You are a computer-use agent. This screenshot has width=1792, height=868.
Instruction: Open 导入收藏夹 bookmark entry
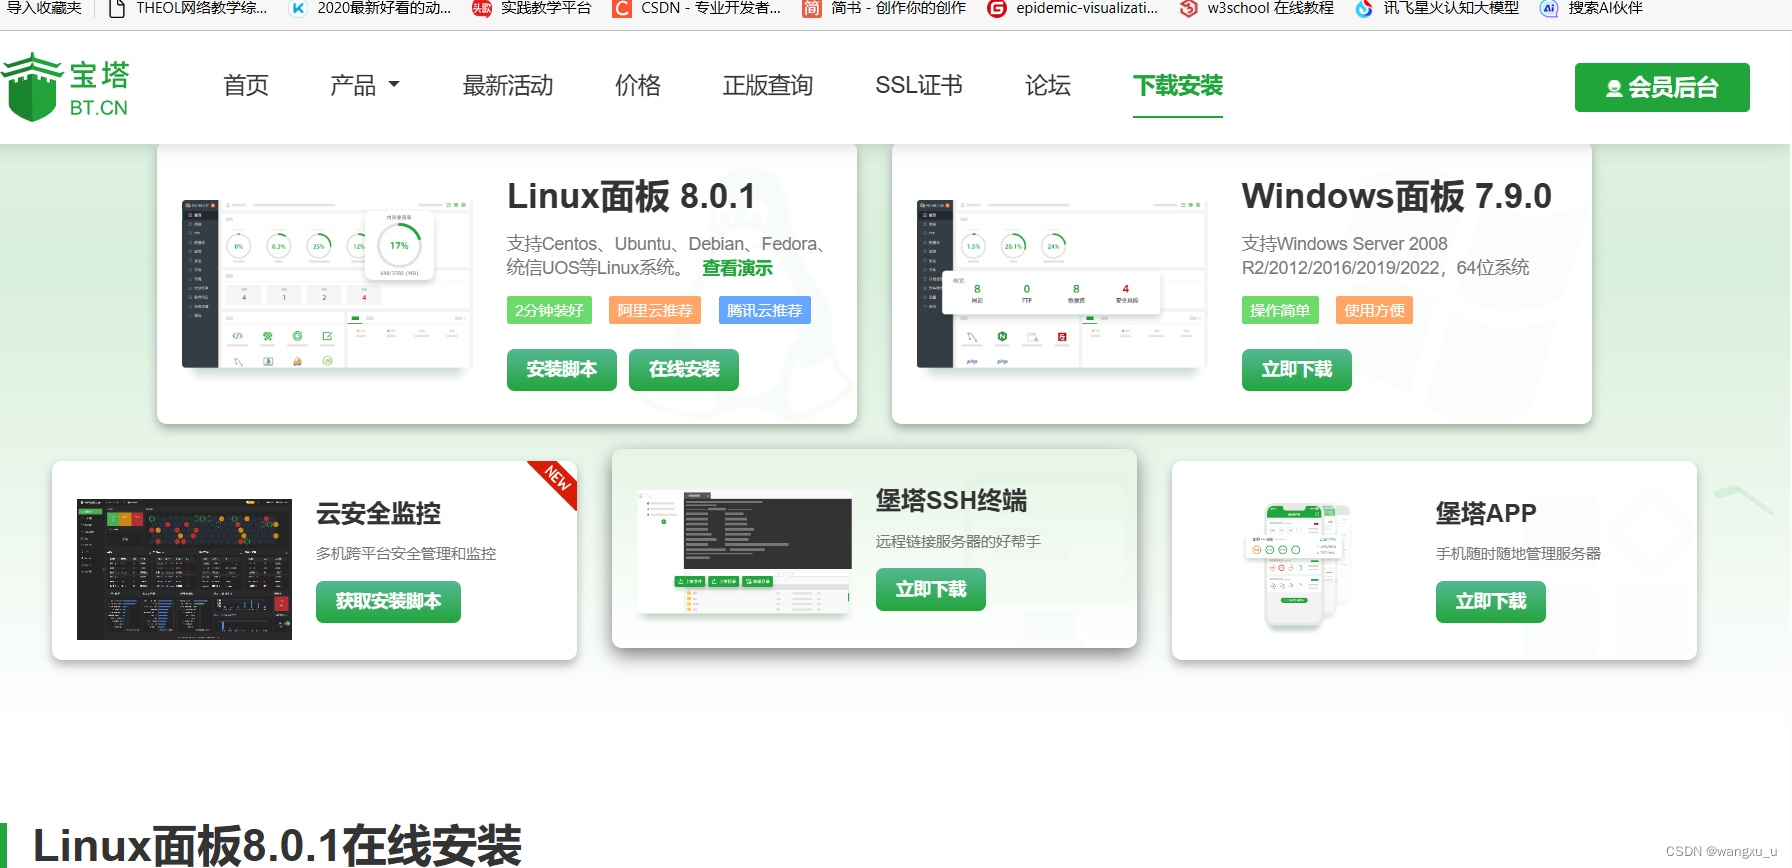tap(44, 8)
